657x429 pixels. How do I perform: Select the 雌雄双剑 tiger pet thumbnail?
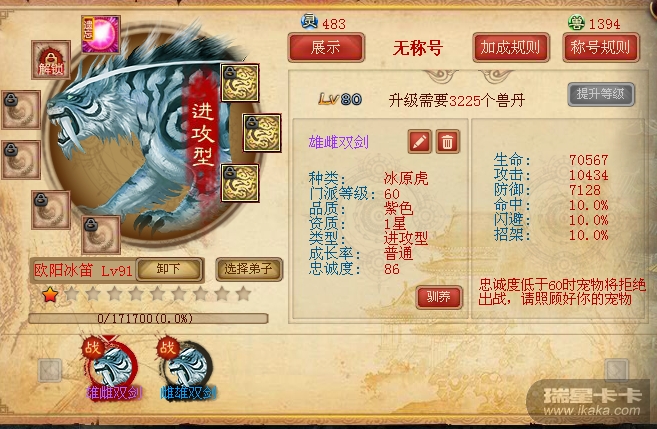click(187, 367)
